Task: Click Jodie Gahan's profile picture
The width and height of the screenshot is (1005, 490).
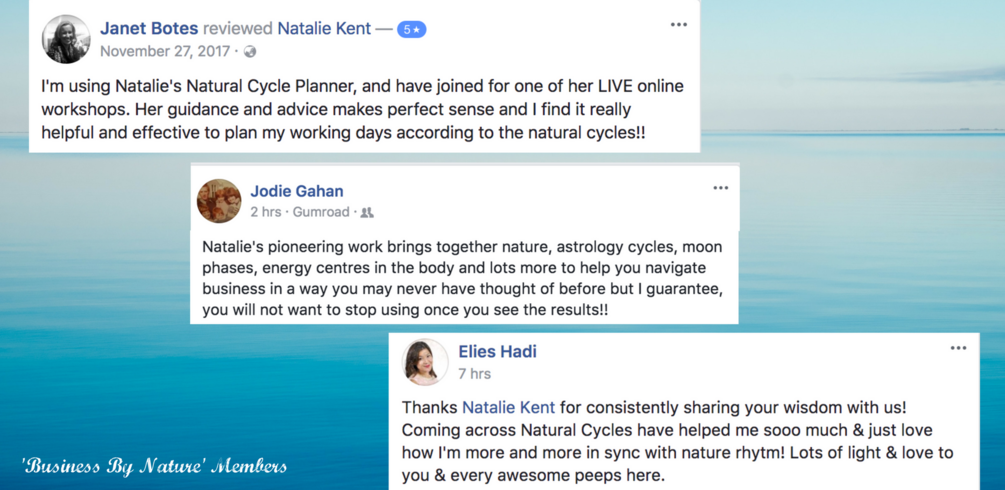Action: click(x=219, y=201)
